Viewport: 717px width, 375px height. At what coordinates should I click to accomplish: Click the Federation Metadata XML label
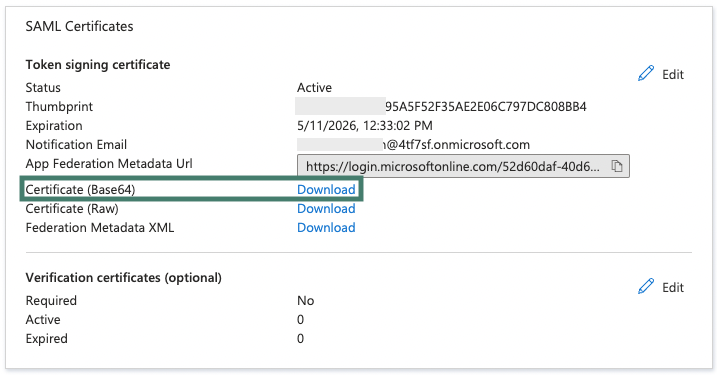click(100, 228)
